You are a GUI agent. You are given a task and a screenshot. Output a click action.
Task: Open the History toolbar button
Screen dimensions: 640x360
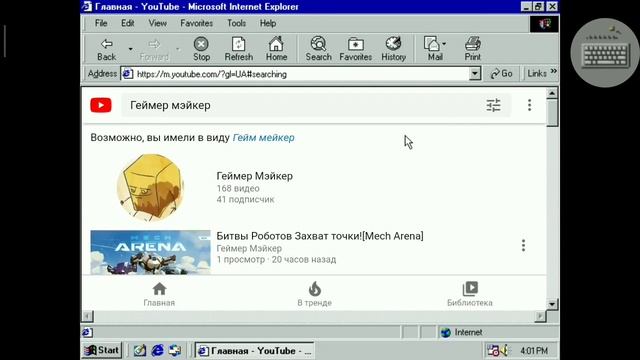pos(393,49)
